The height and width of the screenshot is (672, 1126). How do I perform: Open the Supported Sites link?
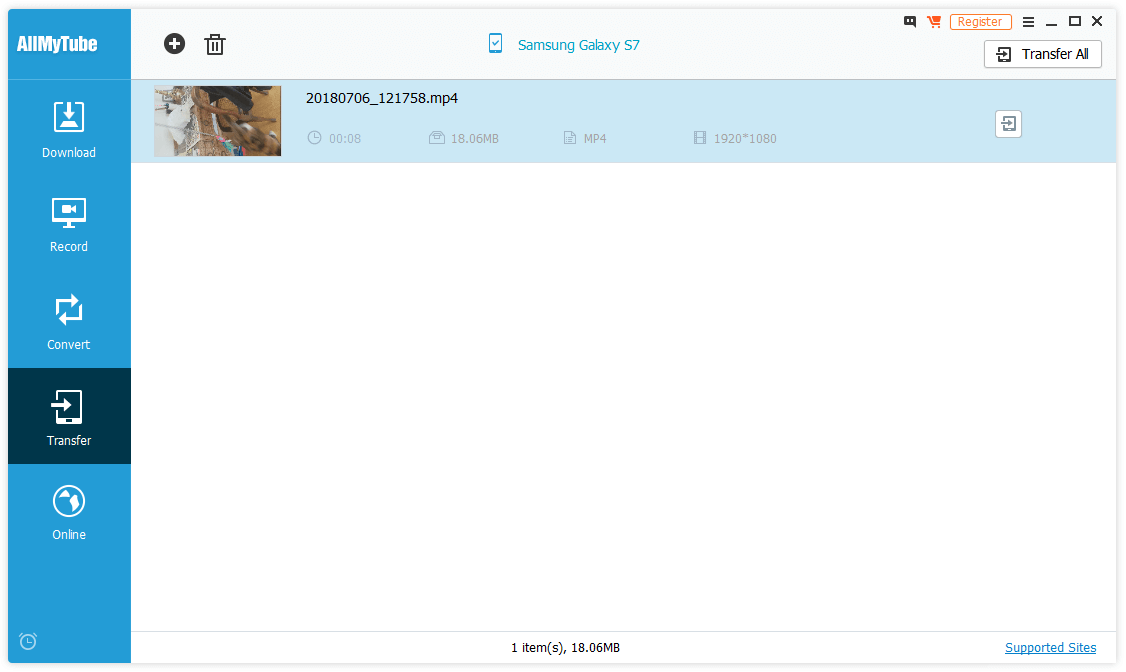click(x=1050, y=648)
